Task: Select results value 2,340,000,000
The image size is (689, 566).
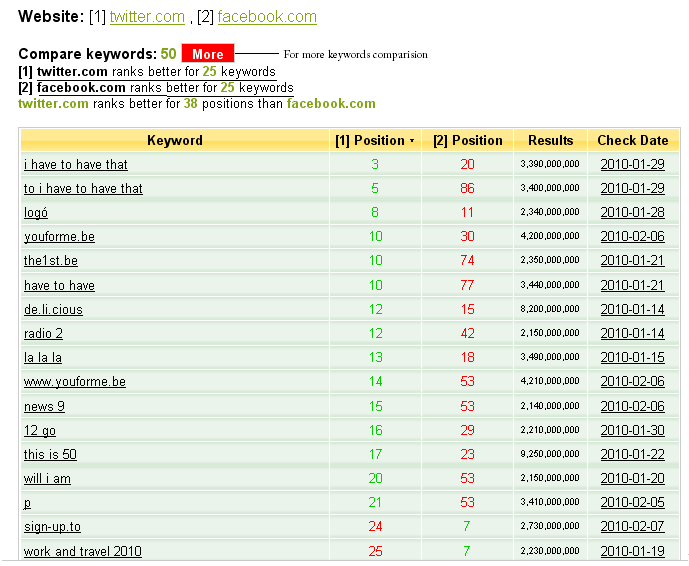Action: (x=550, y=212)
